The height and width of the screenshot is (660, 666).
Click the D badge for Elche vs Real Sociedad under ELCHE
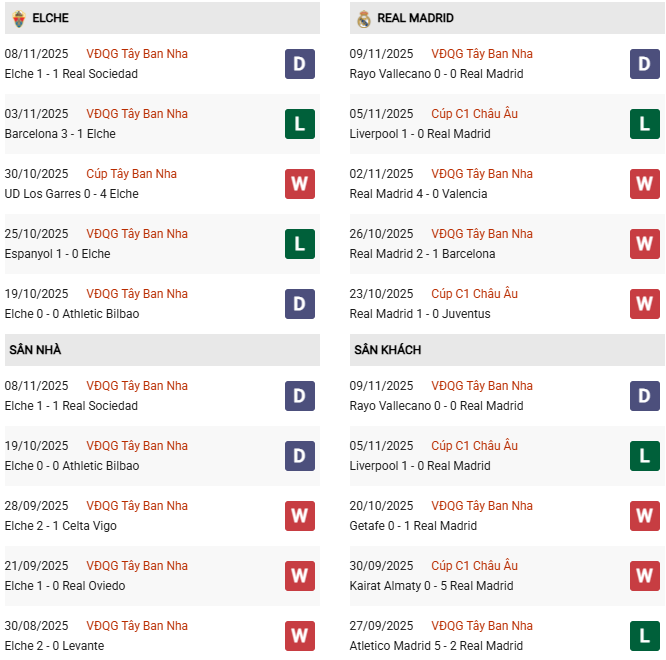pyautogui.click(x=300, y=64)
